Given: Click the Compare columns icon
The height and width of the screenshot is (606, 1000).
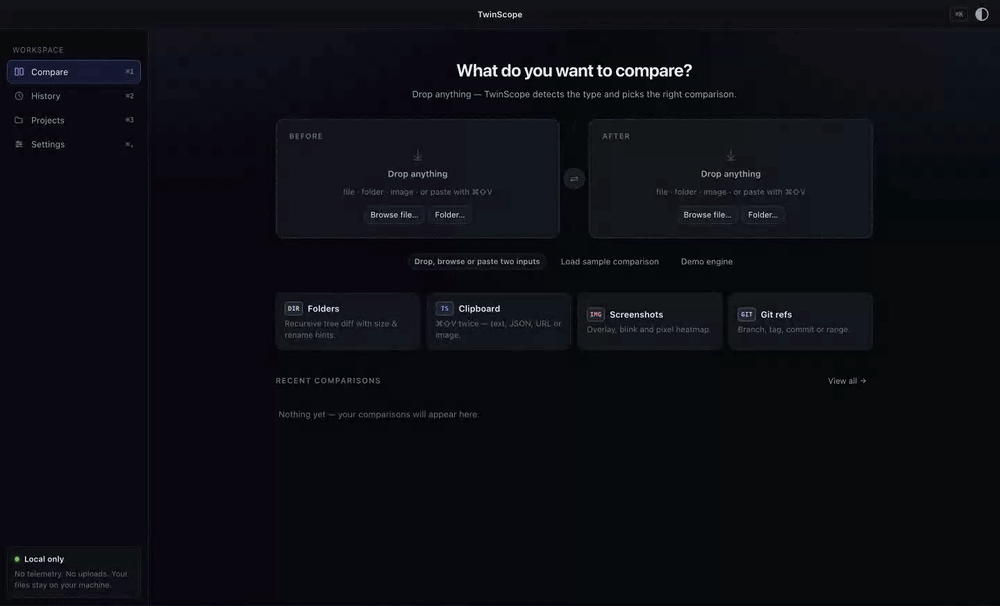Looking at the screenshot, I should [19, 72].
